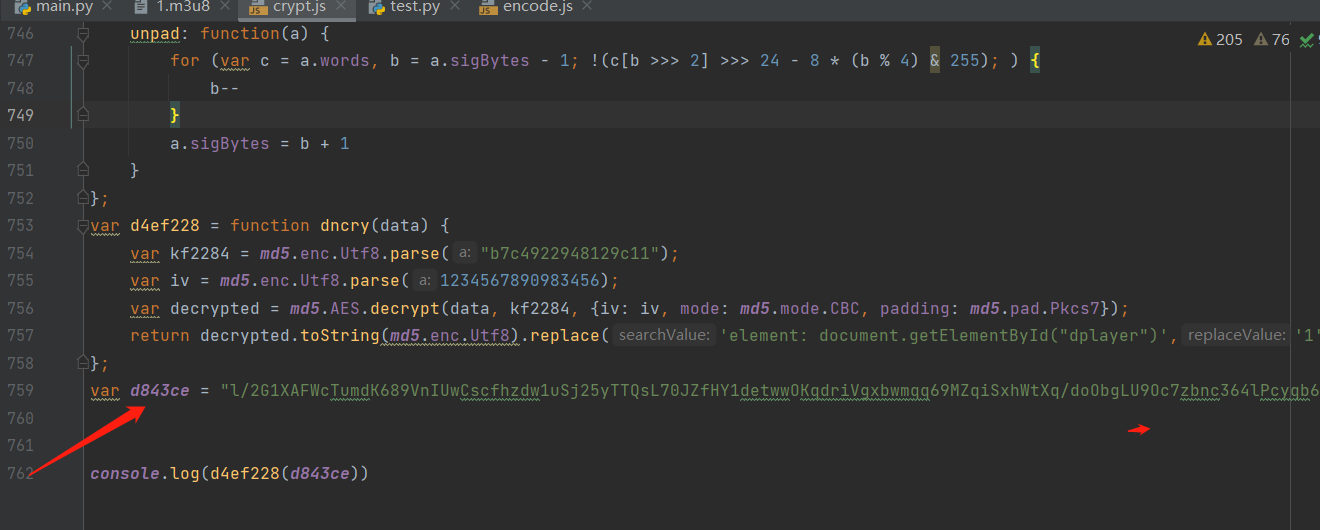The image size is (1320, 530).
Task: Switch to the test.py tab
Action: pos(412,7)
